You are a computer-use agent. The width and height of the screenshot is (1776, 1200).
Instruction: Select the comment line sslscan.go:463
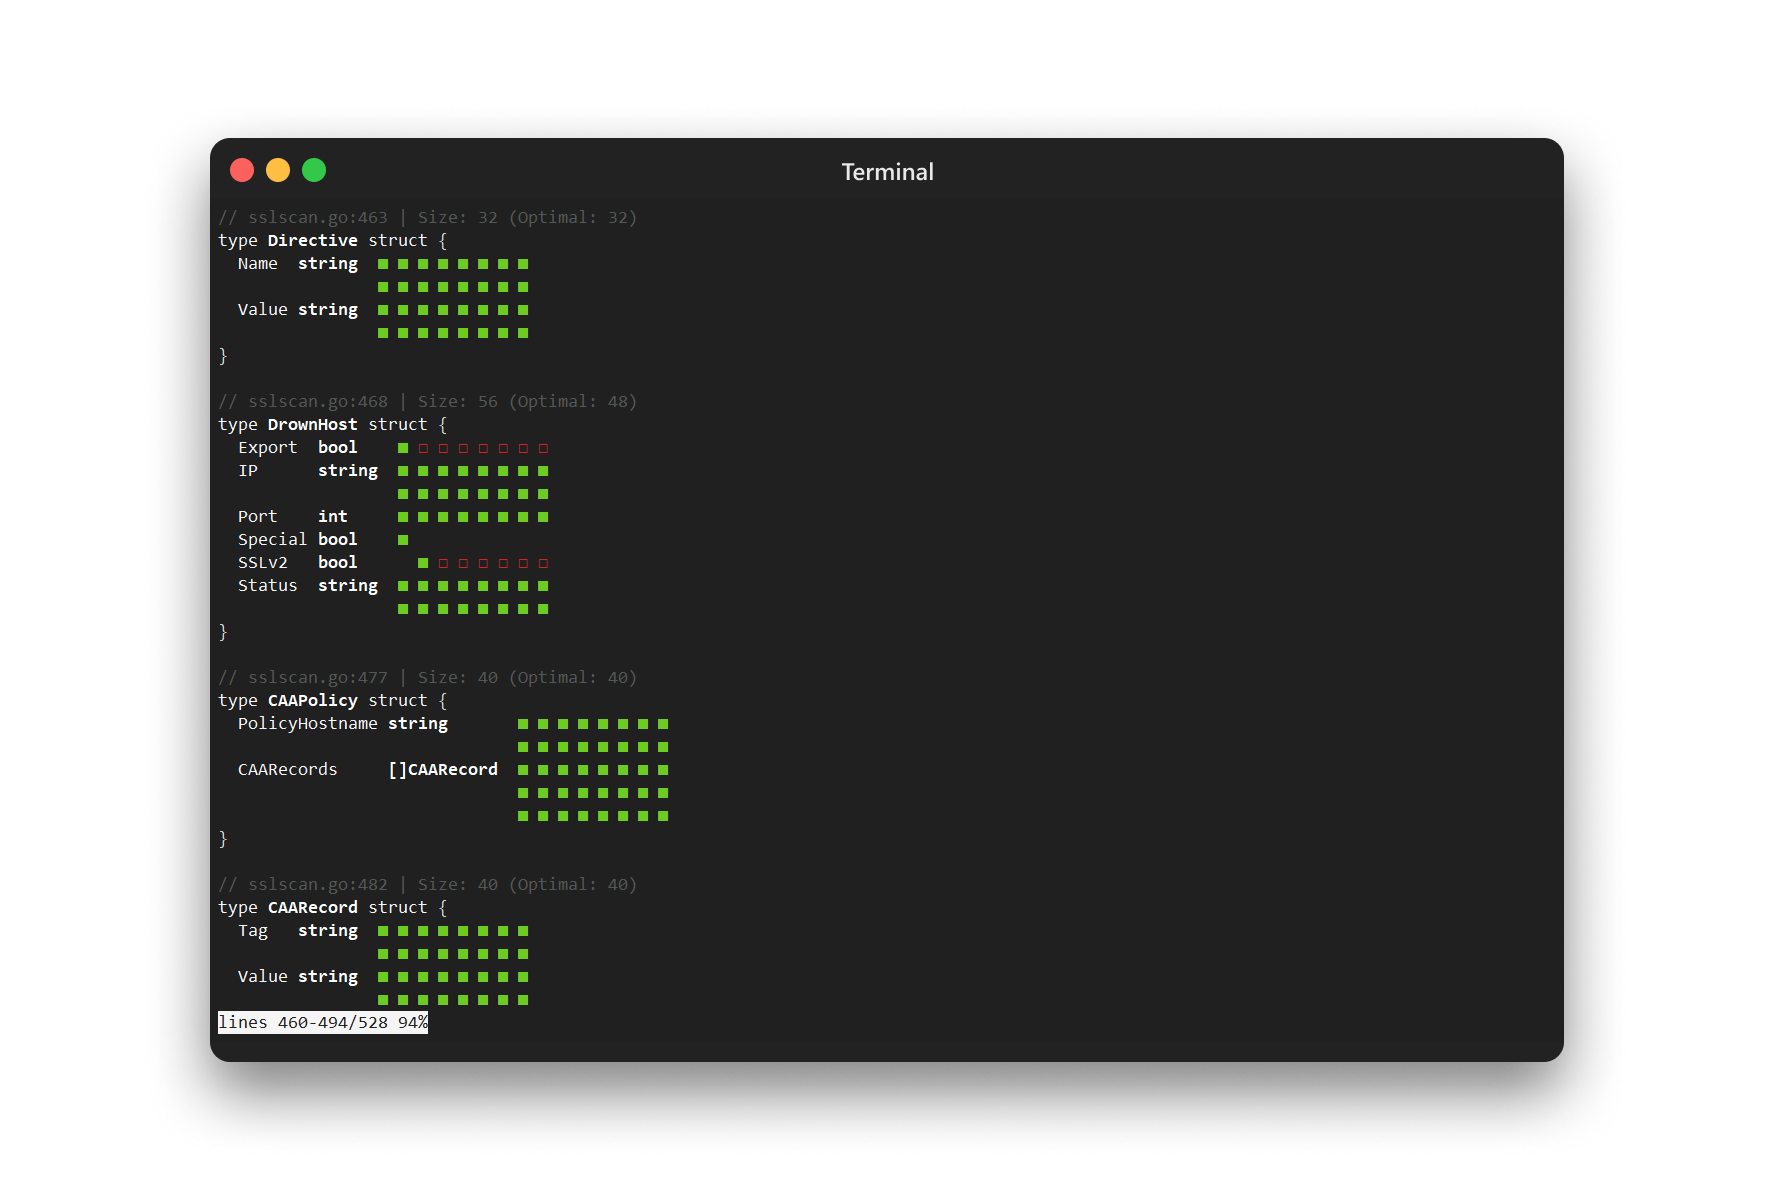click(427, 217)
